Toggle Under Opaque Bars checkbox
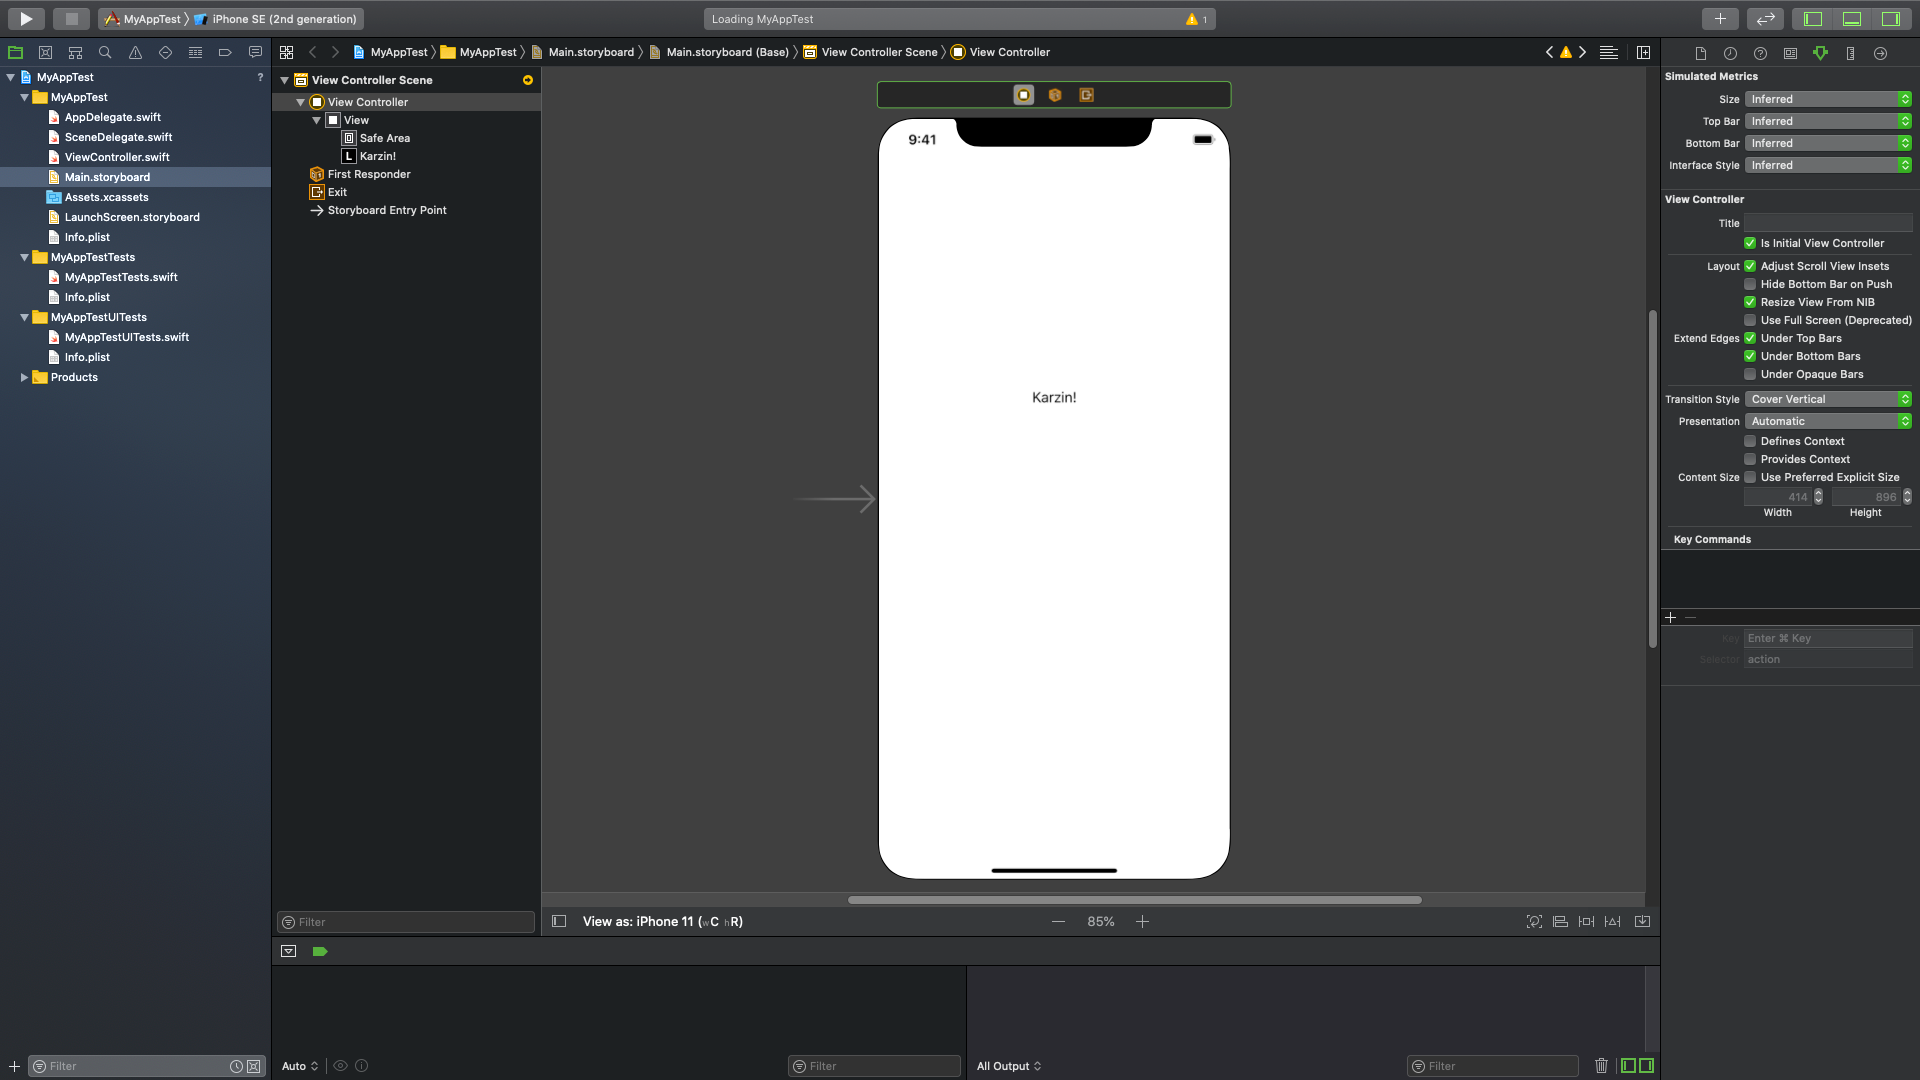 tap(1750, 374)
